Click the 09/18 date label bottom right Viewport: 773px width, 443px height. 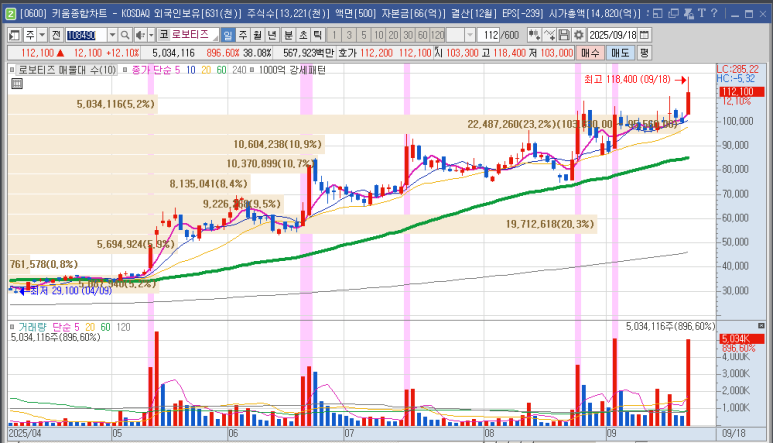click(x=734, y=433)
